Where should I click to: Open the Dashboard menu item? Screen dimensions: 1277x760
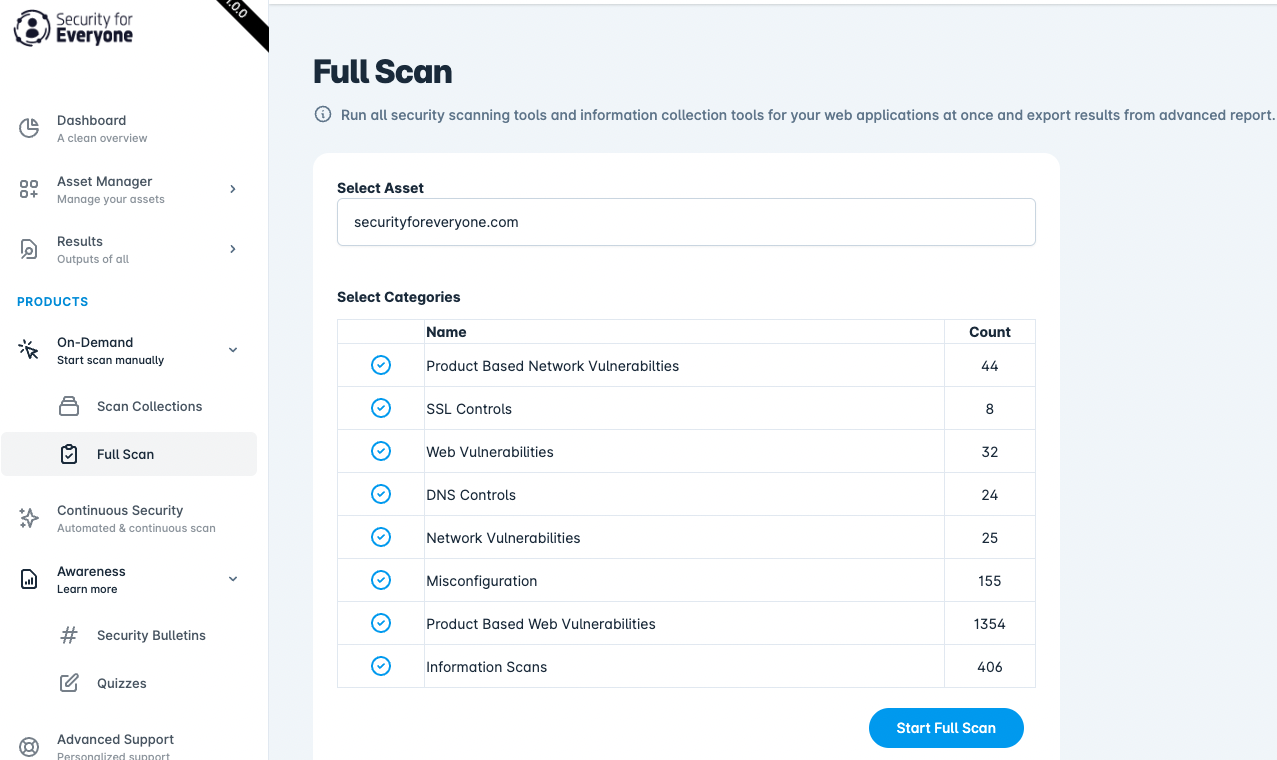pos(129,128)
